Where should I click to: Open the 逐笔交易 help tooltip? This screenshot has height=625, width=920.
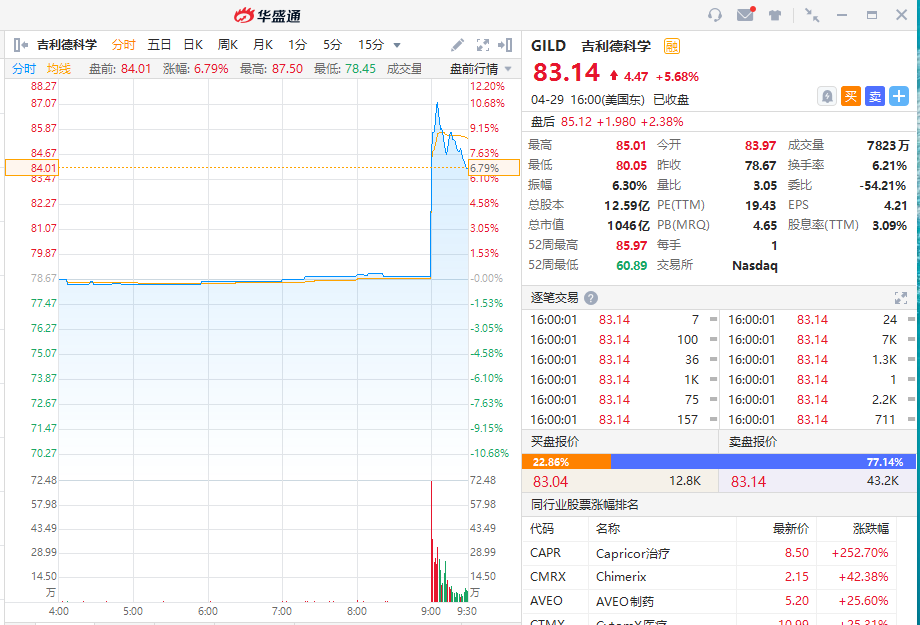[x=591, y=298]
